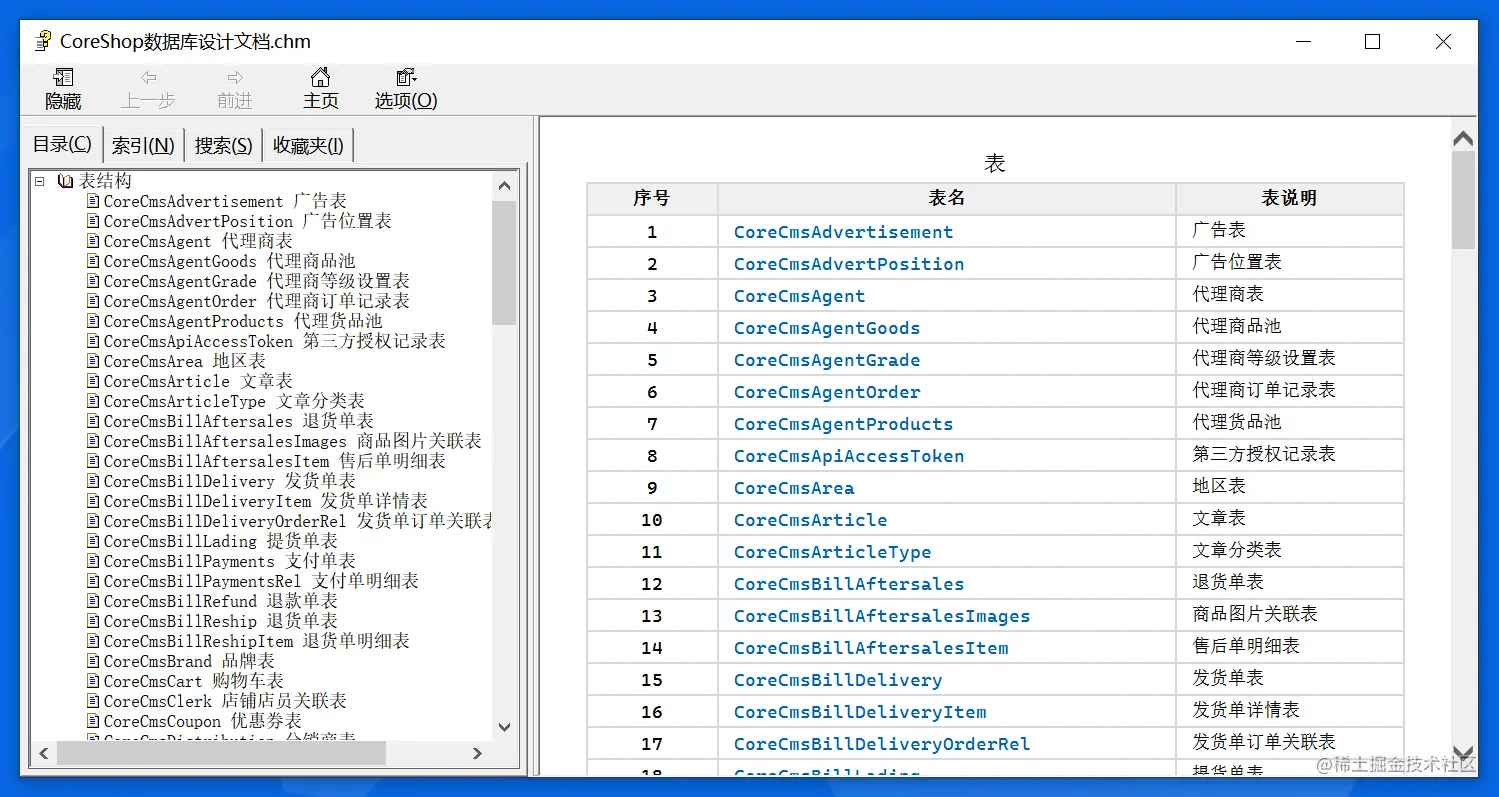
Task: Click page icon next to CoreCmsArticle 文章表
Action: pos(93,381)
